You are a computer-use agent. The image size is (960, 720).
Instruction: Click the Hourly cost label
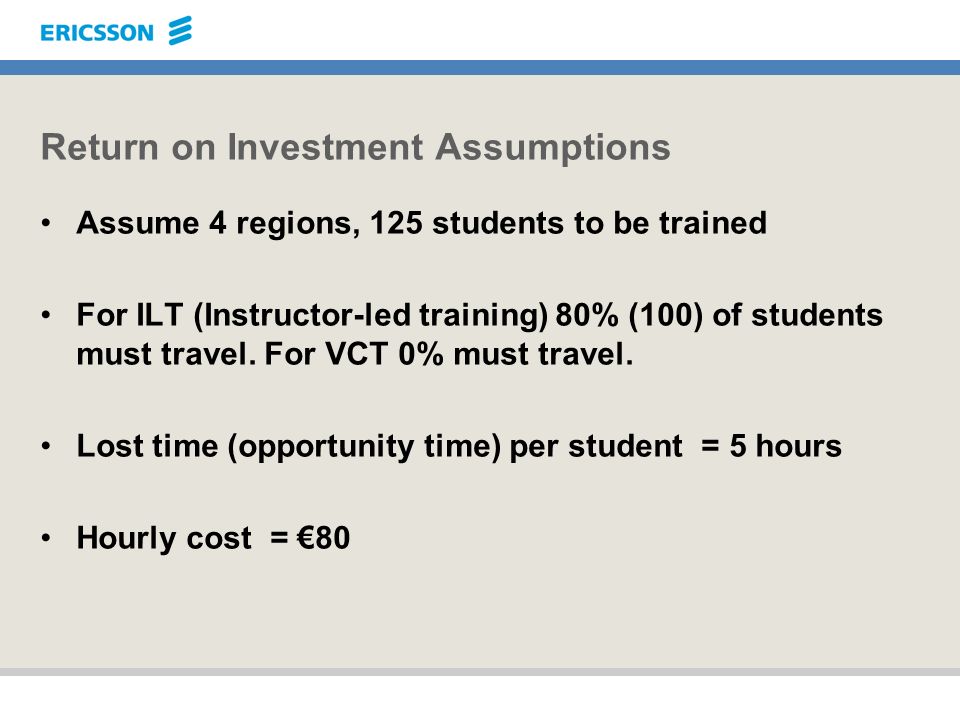164,539
